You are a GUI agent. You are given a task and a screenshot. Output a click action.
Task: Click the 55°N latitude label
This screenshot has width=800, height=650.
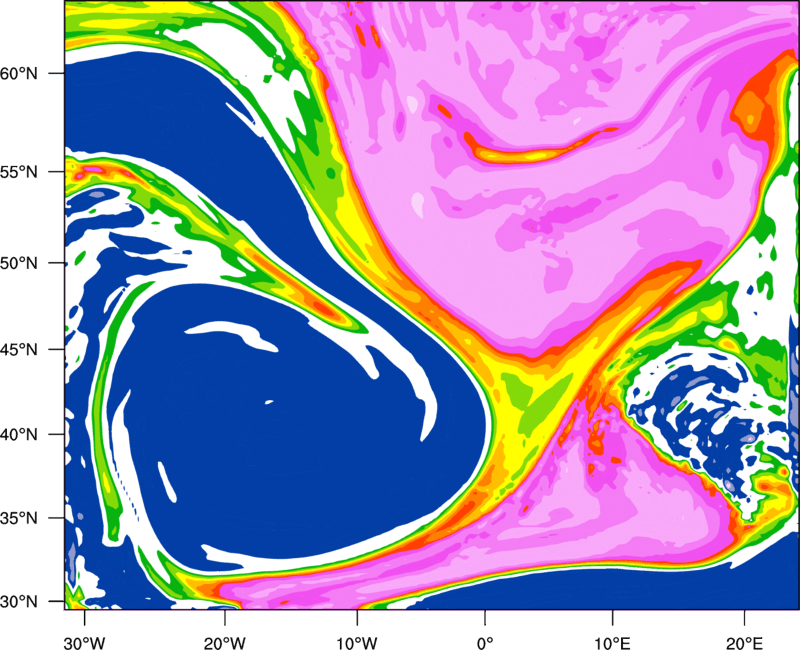click(19, 172)
